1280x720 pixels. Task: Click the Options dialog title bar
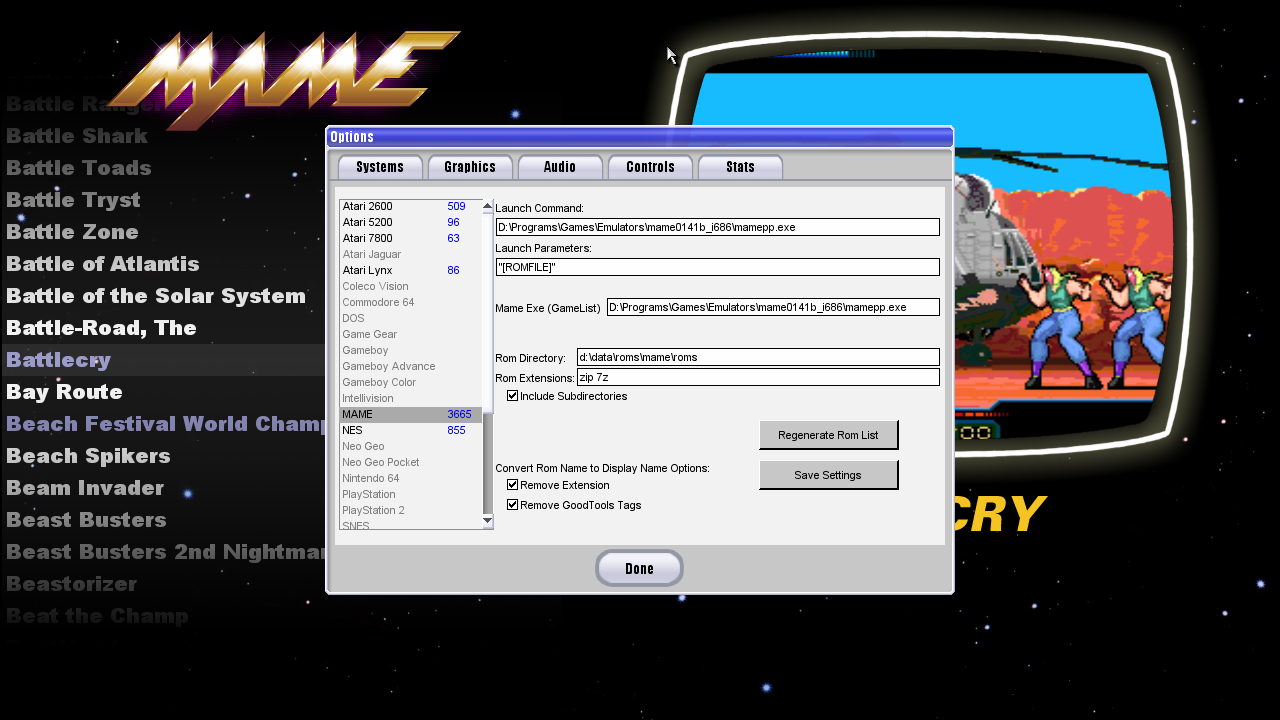coord(640,137)
